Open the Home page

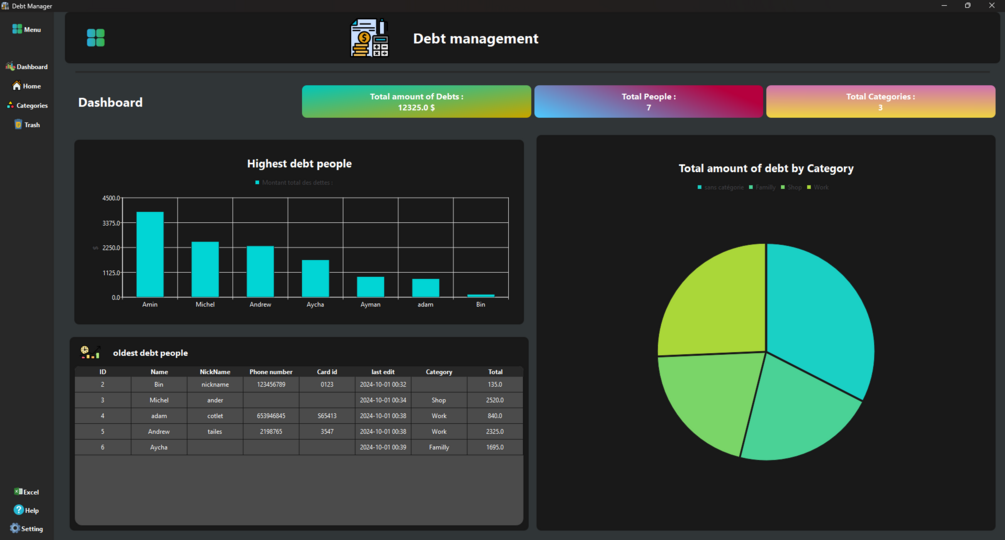26,86
